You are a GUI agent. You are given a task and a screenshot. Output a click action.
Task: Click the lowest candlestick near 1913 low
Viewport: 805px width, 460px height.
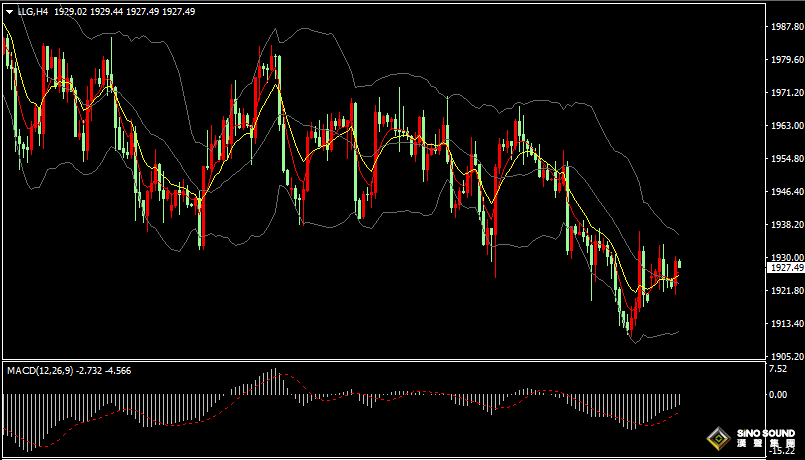(630, 320)
